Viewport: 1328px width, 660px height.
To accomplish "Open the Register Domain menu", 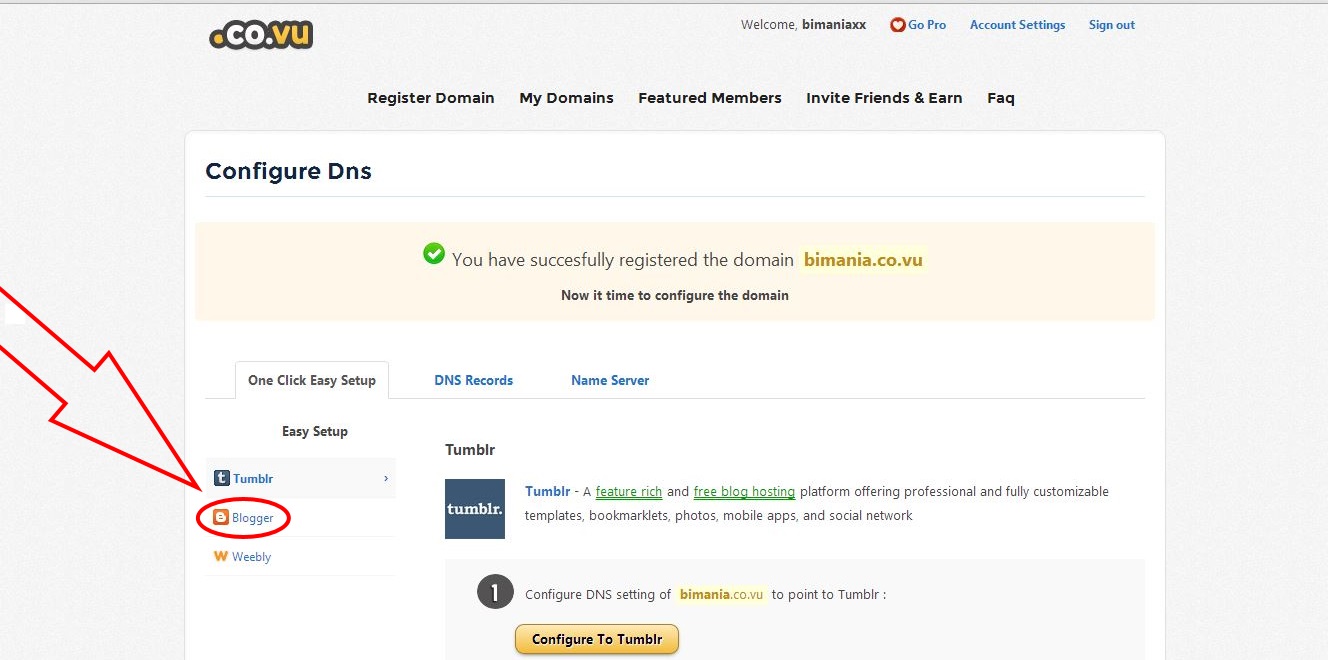I will 431,98.
